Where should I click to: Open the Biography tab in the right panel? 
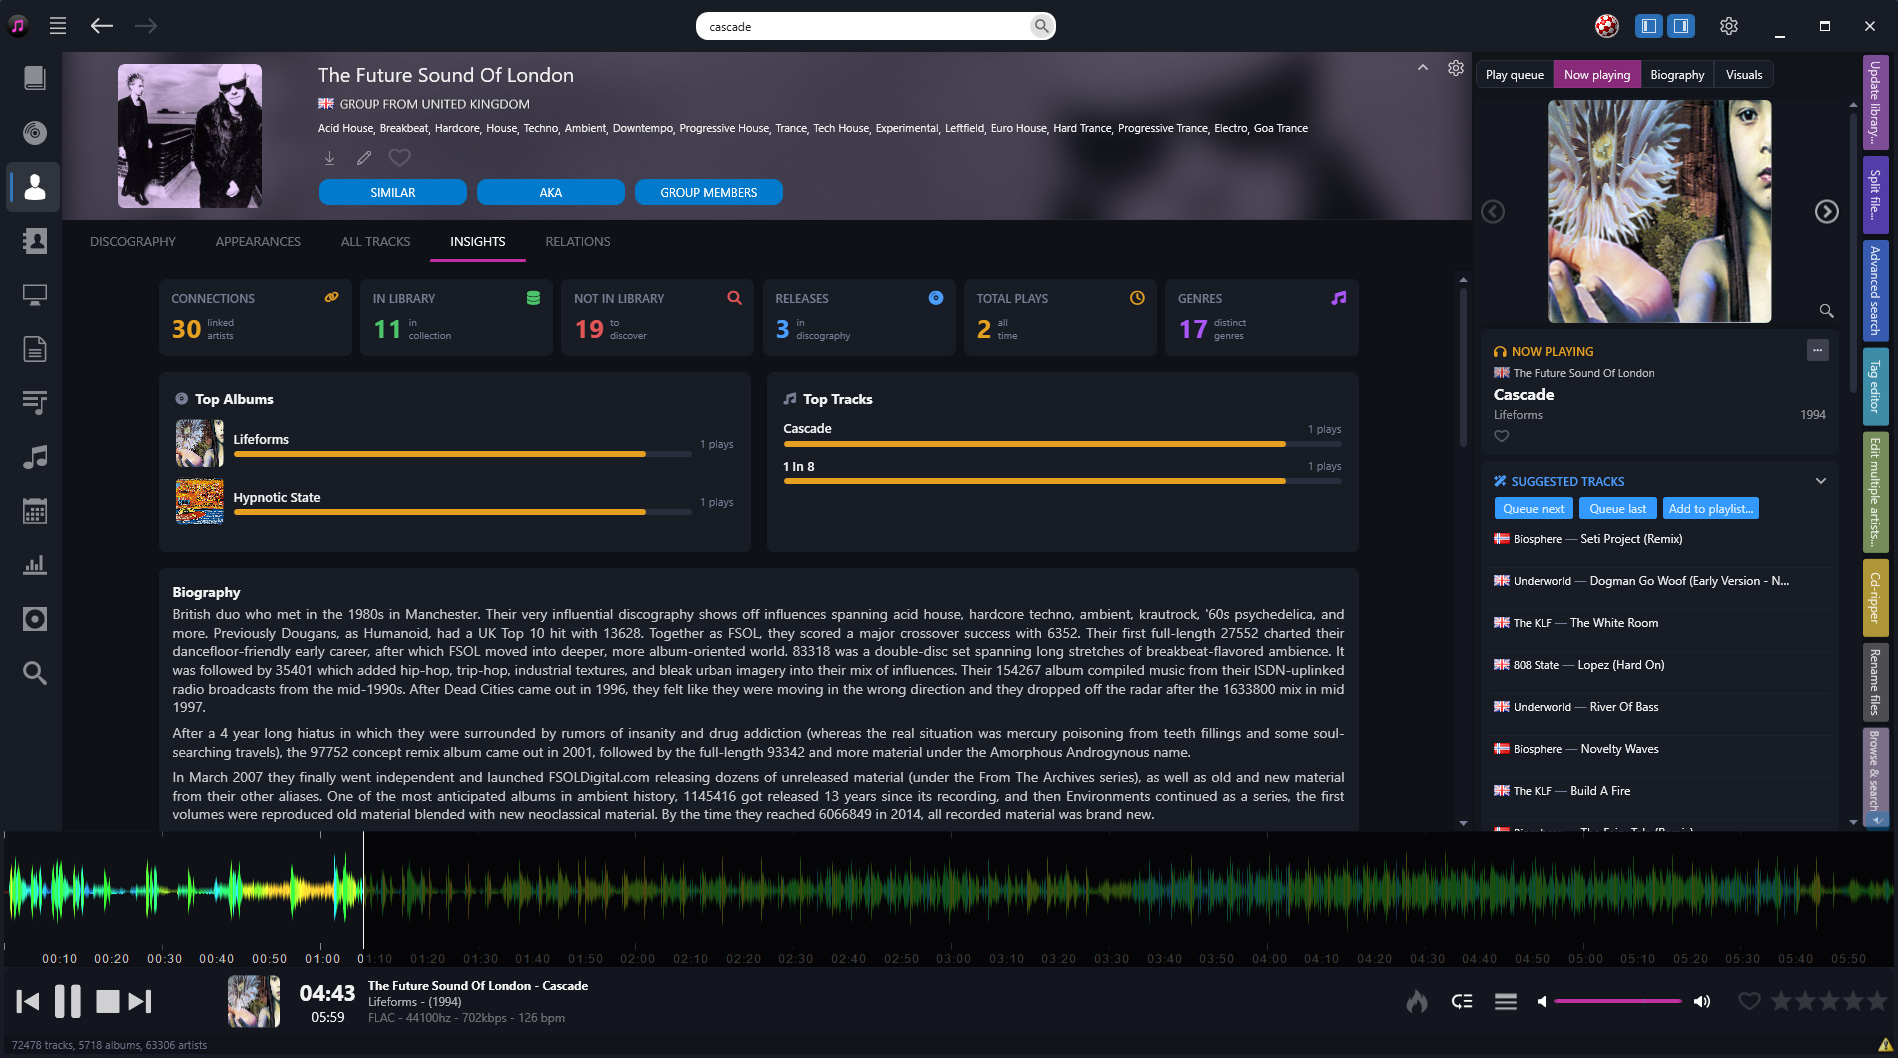pos(1677,75)
